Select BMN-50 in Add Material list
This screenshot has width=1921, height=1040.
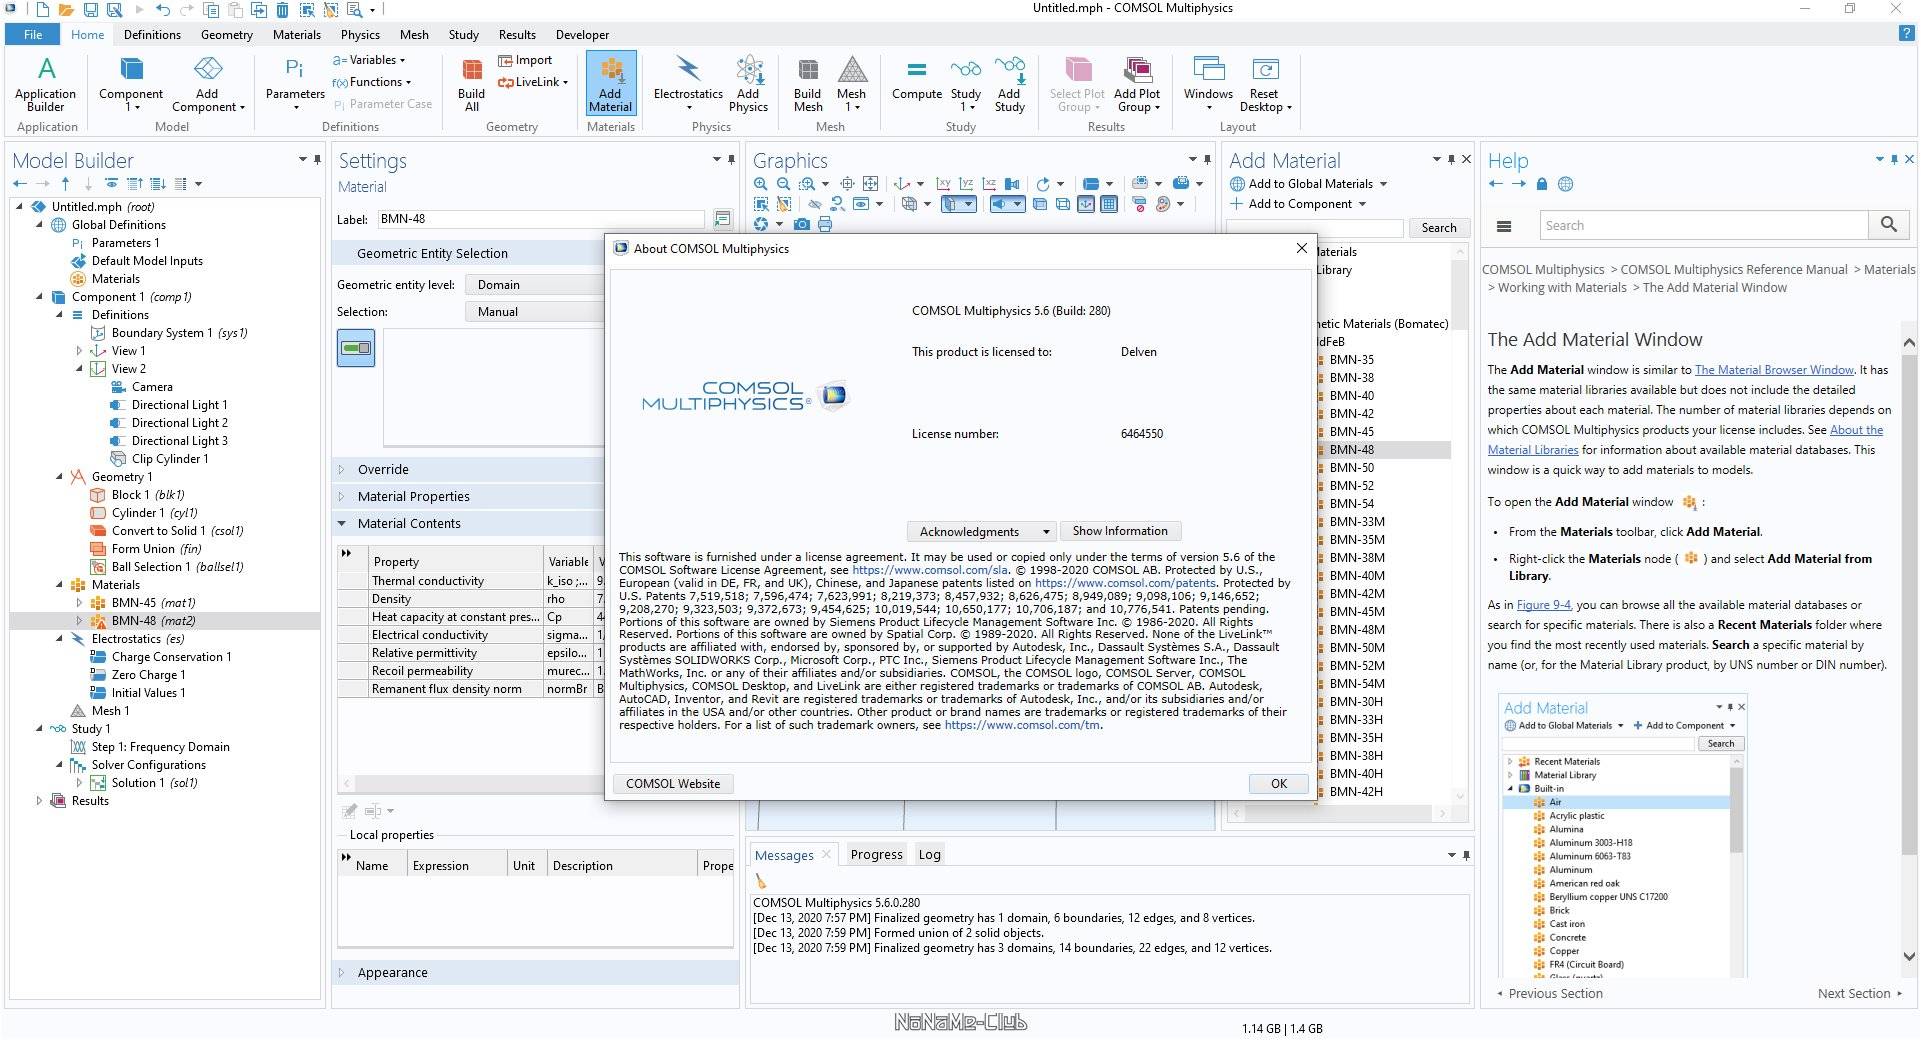pos(1352,468)
